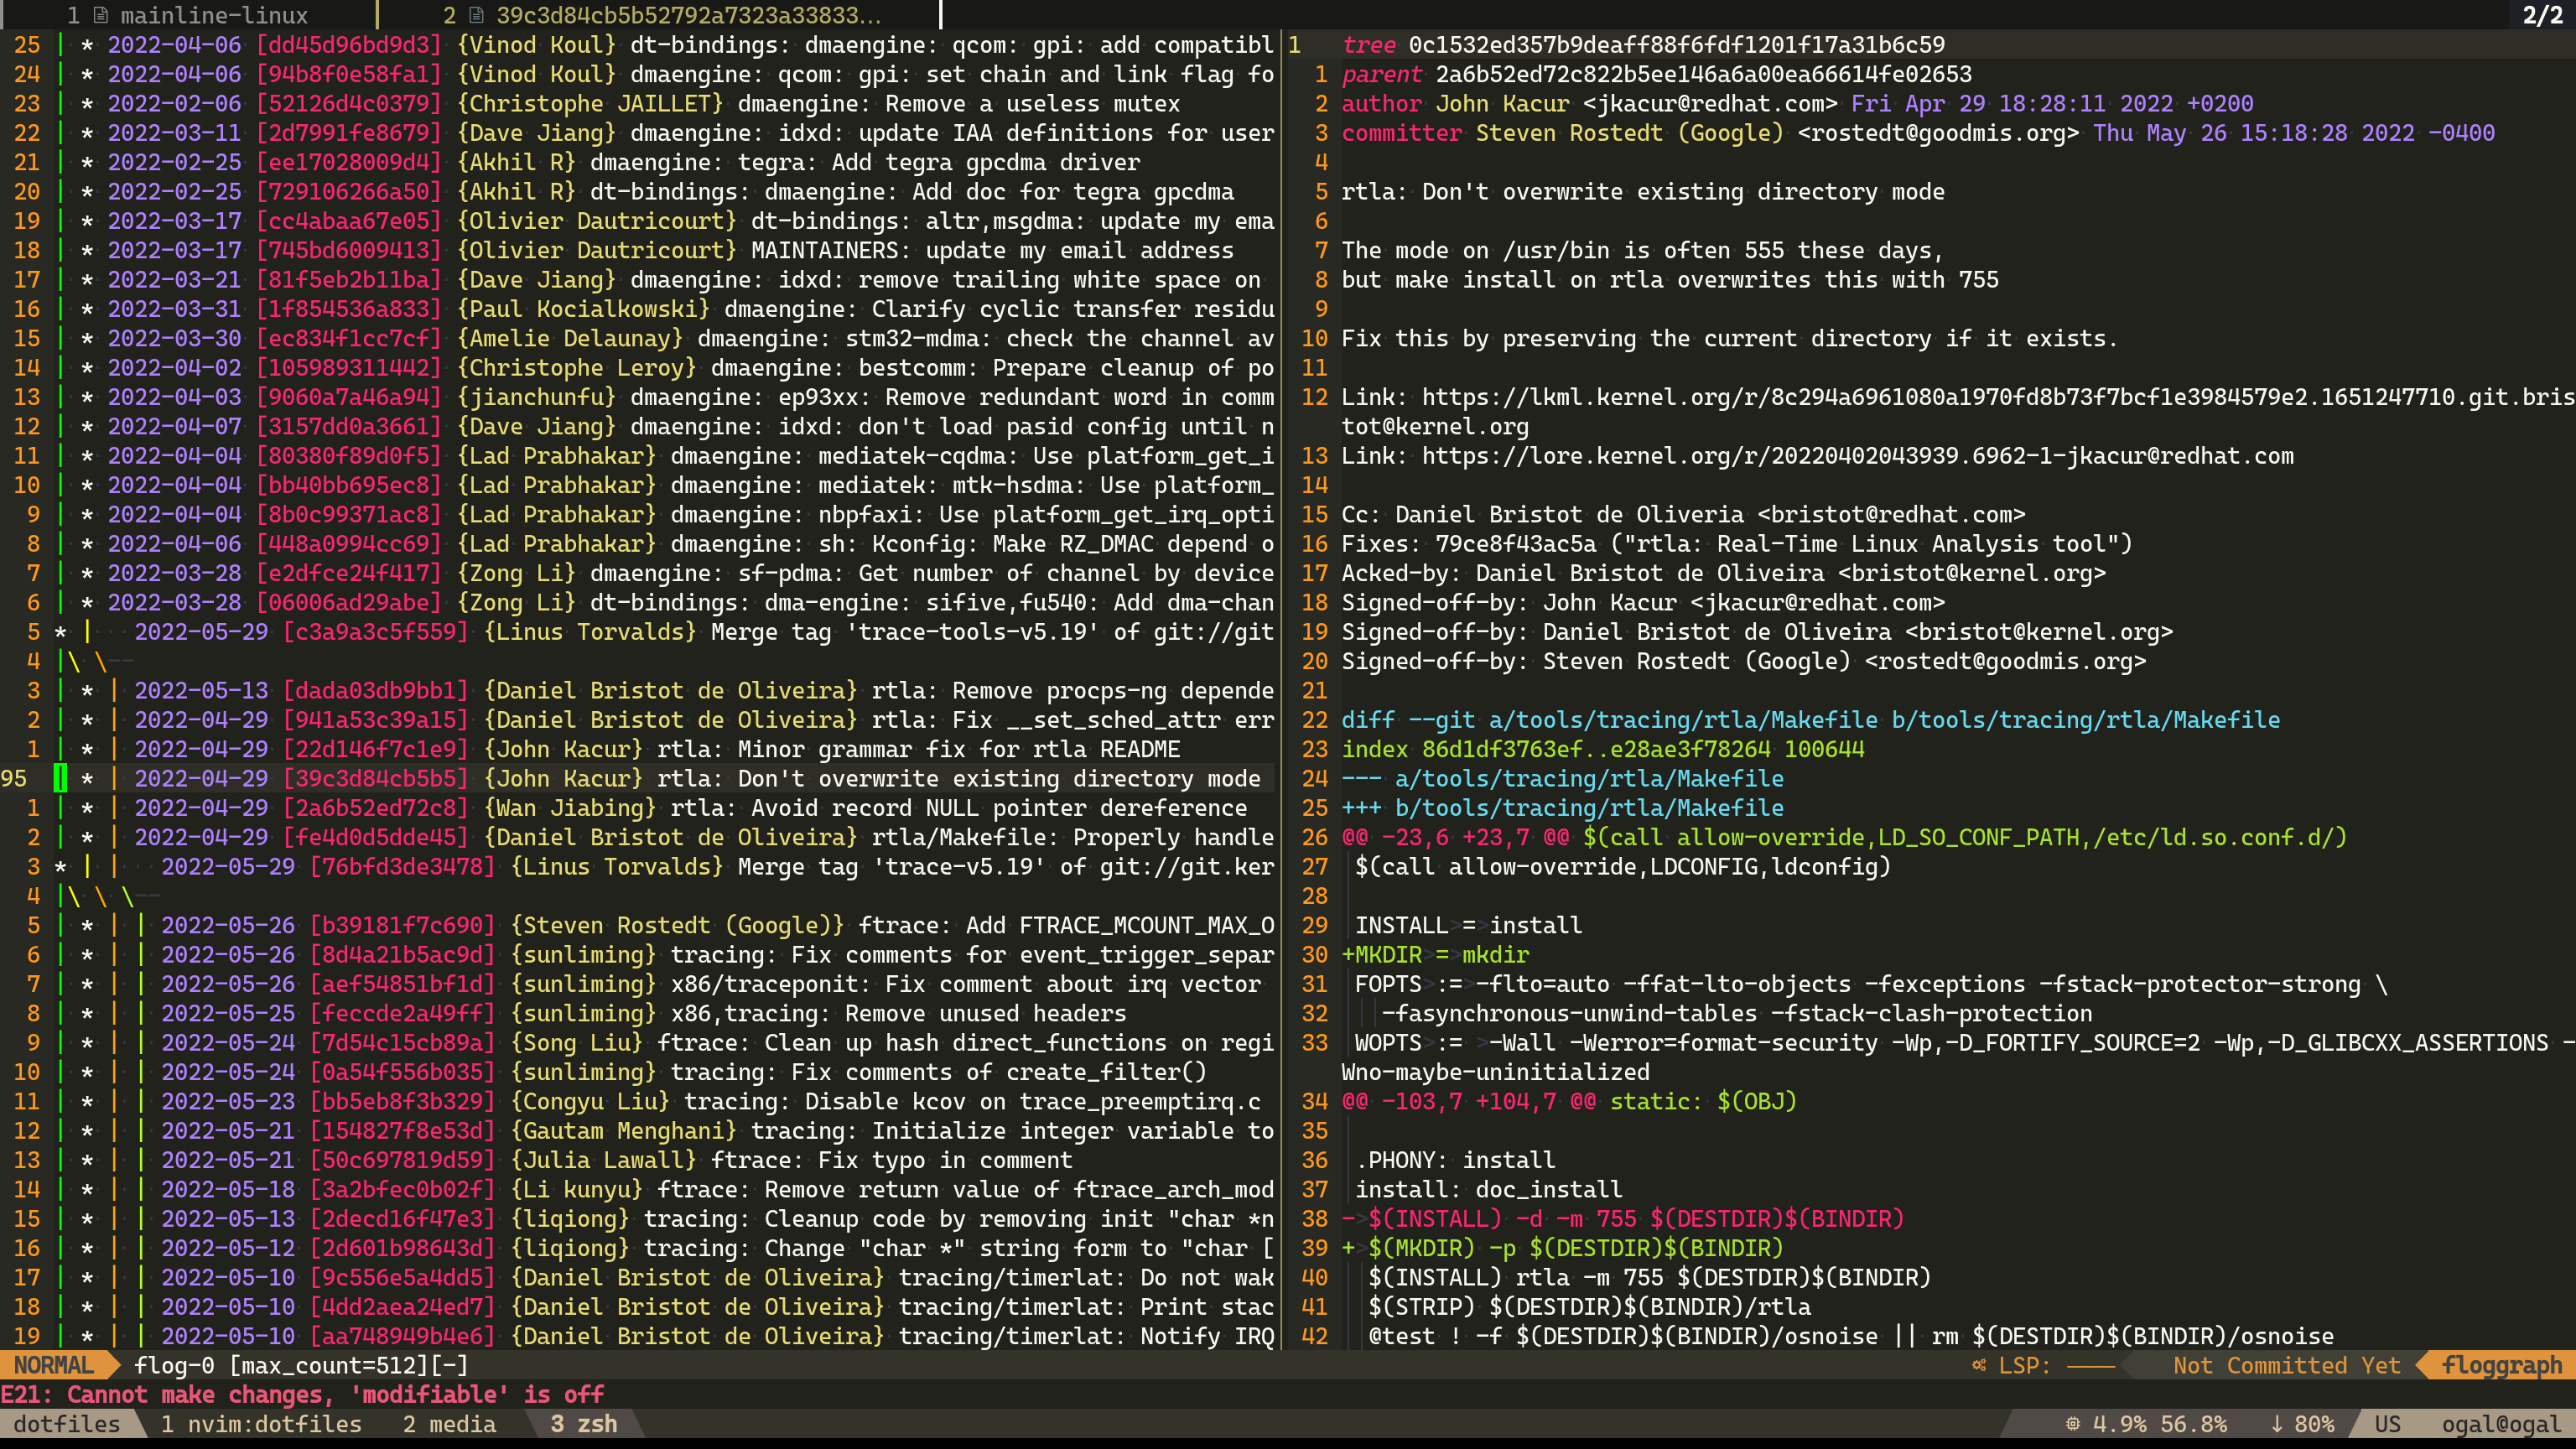
Task: Select merge commit 76bfd3de3478 trace-v5.19
Action: [x=667, y=866]
